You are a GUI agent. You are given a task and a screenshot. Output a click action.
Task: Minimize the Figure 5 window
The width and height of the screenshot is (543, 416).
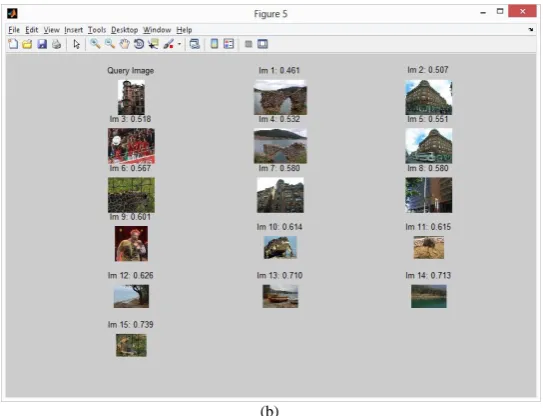click(x=483, y=12)
